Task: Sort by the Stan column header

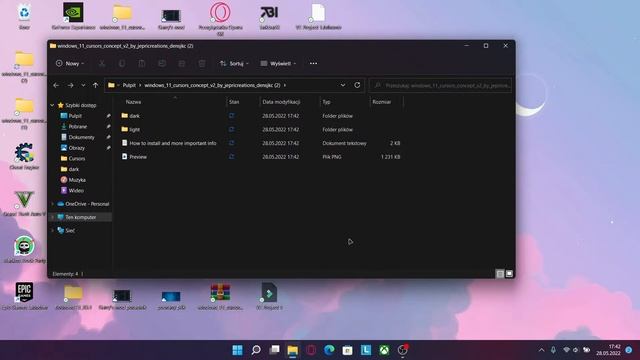Action: (234, 102)
